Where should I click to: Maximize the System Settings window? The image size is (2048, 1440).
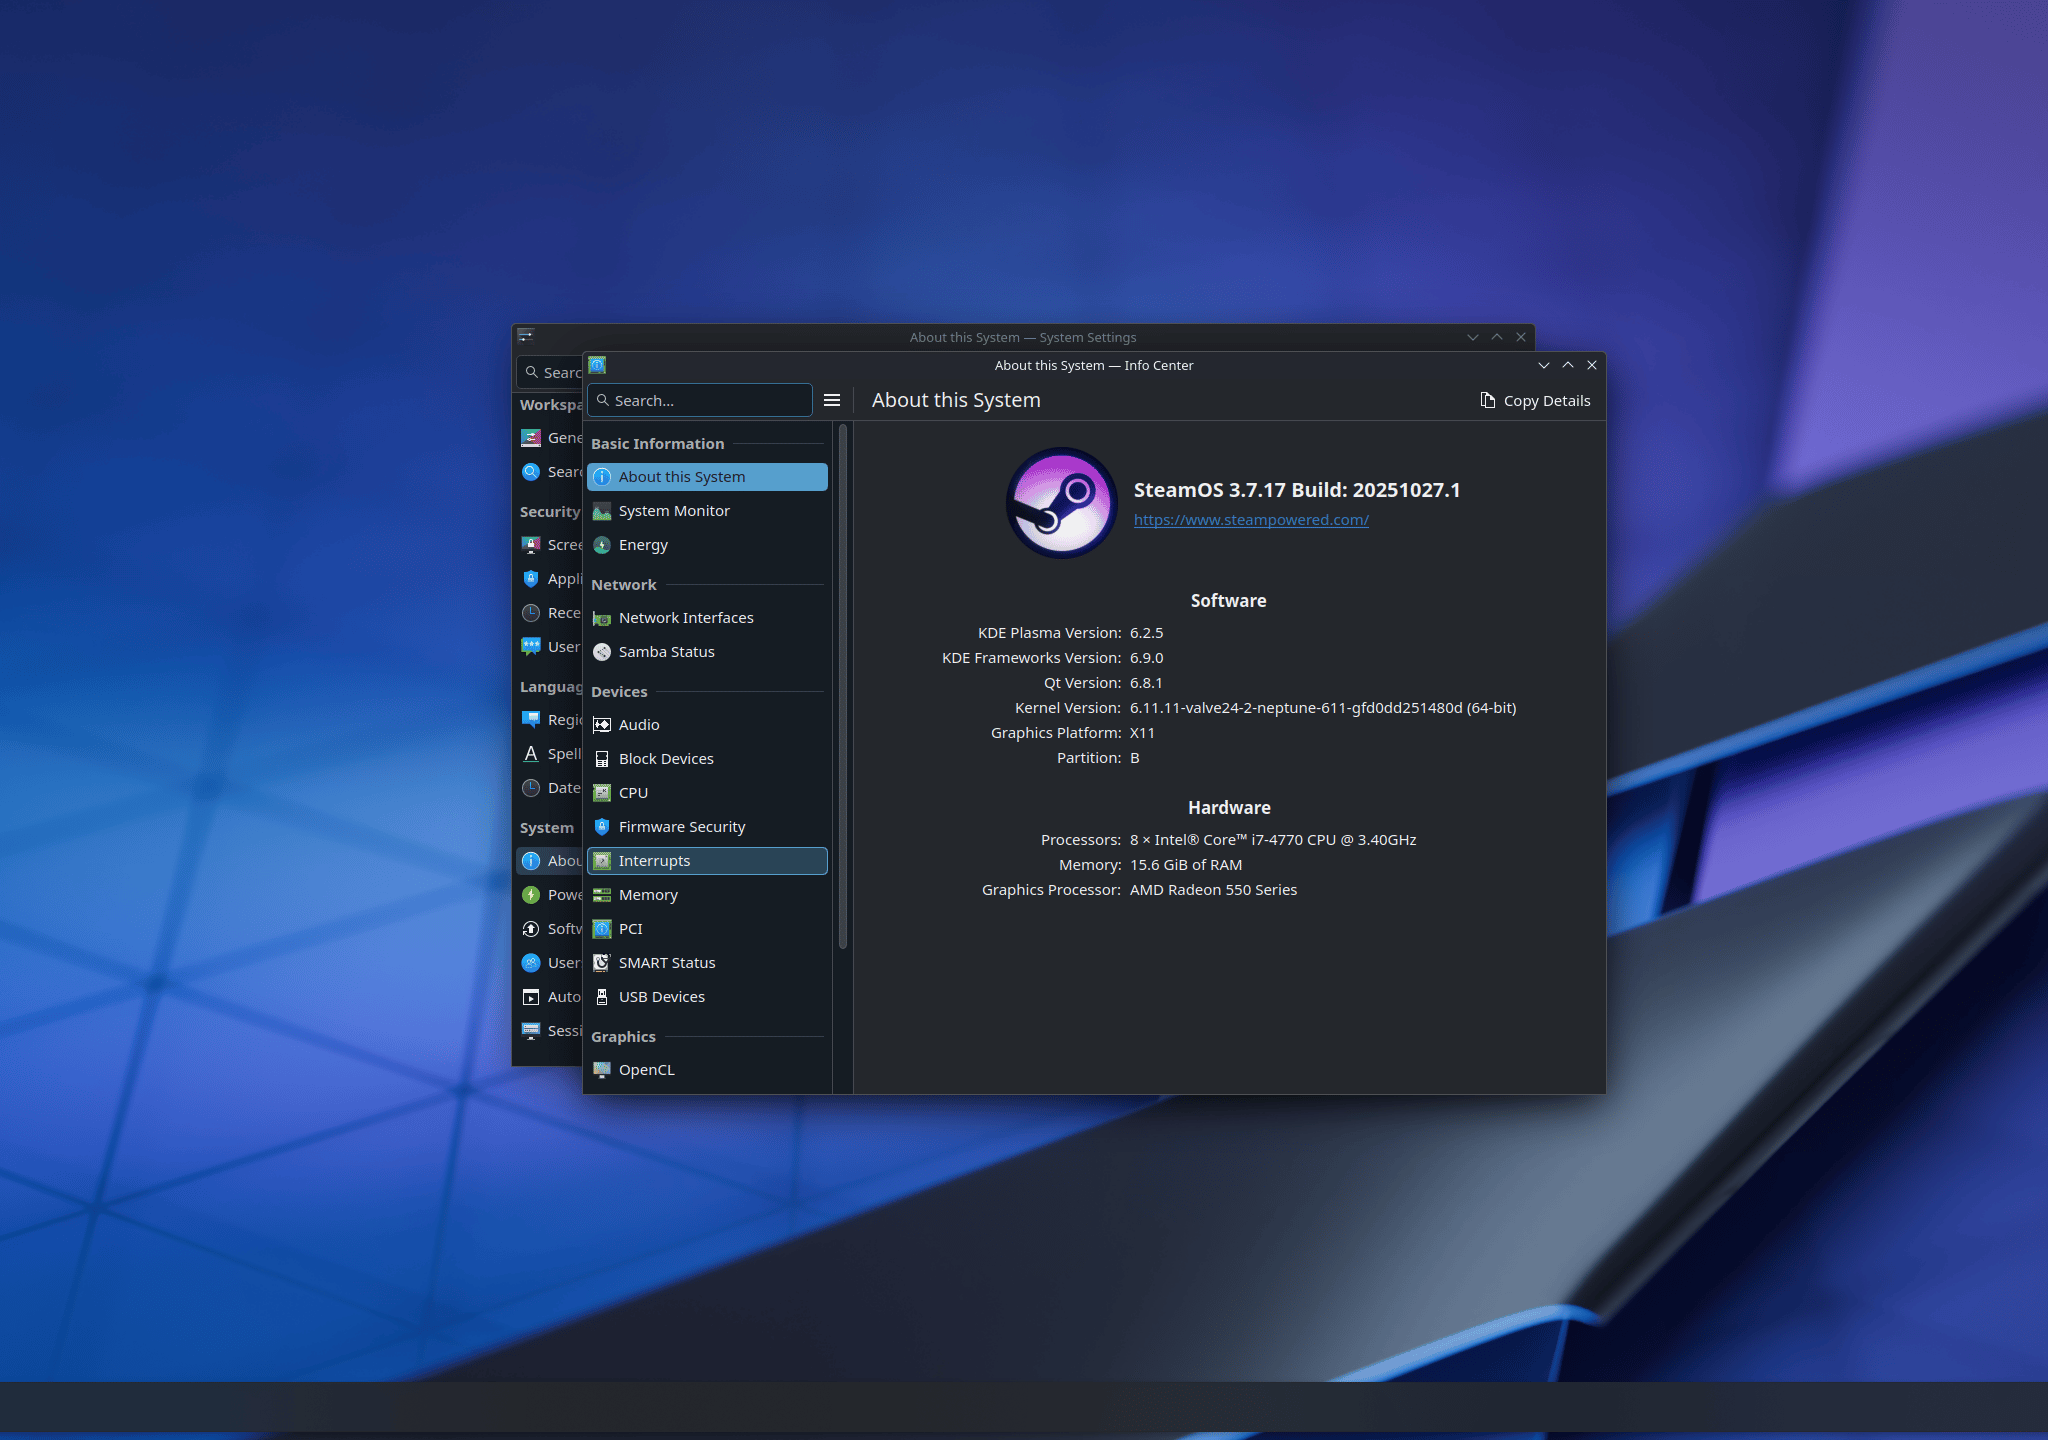(1497, 337)
